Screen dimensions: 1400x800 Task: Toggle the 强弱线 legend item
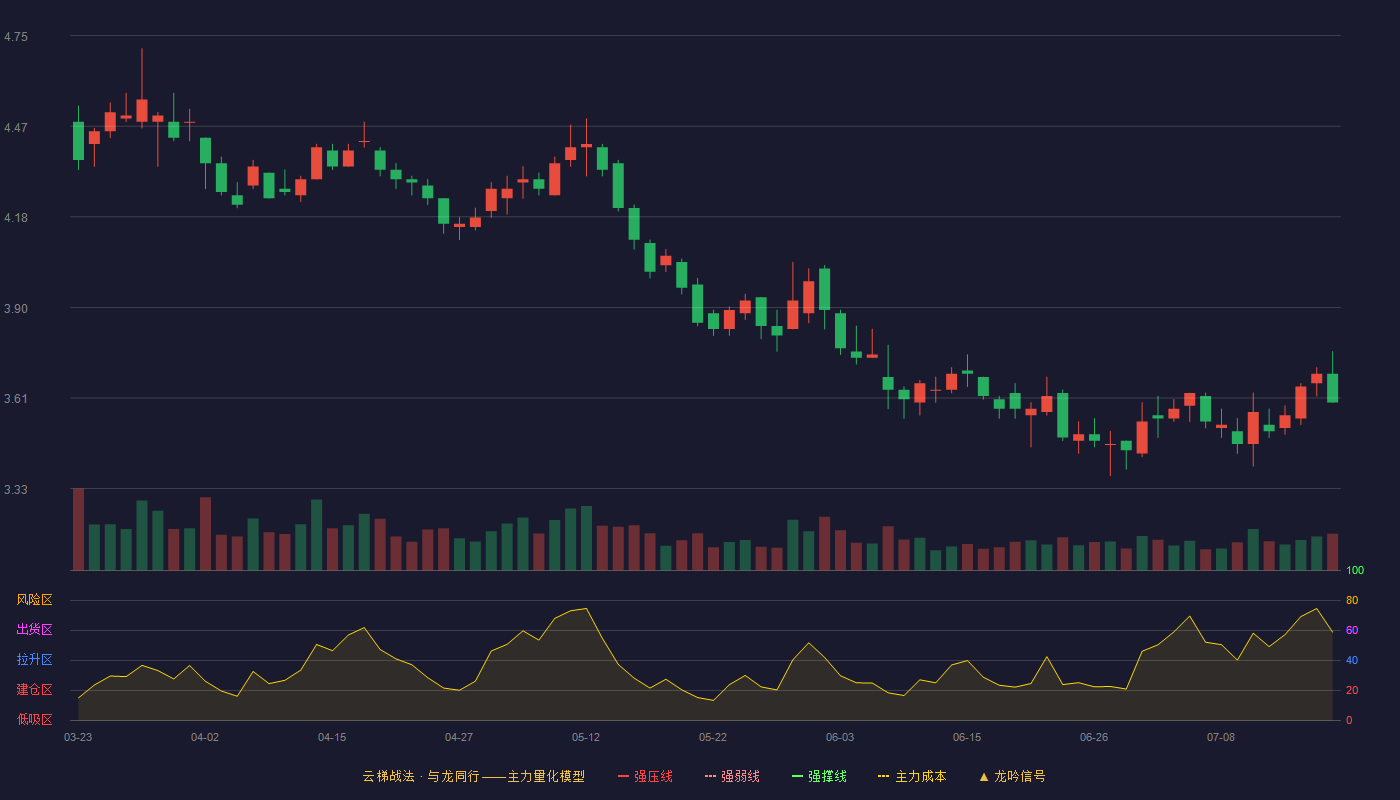click(x=732, y=776)
